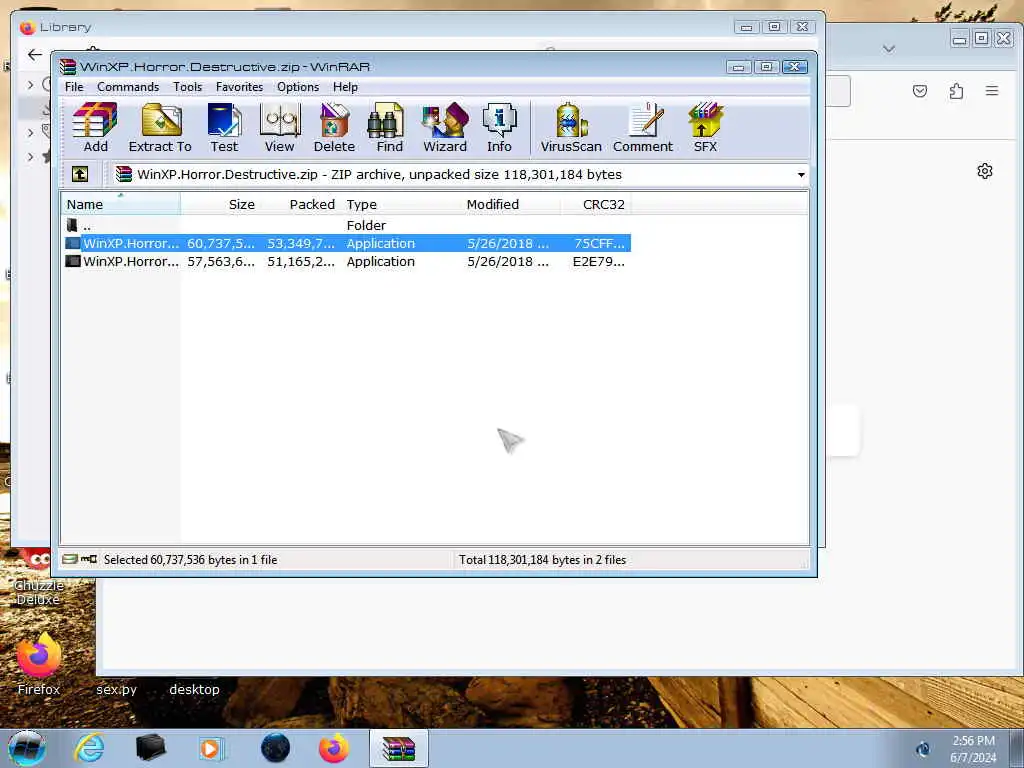The image size is (1024, 768).
Task: Open 'desktop' item on the desktop
Action: [194, 689]
